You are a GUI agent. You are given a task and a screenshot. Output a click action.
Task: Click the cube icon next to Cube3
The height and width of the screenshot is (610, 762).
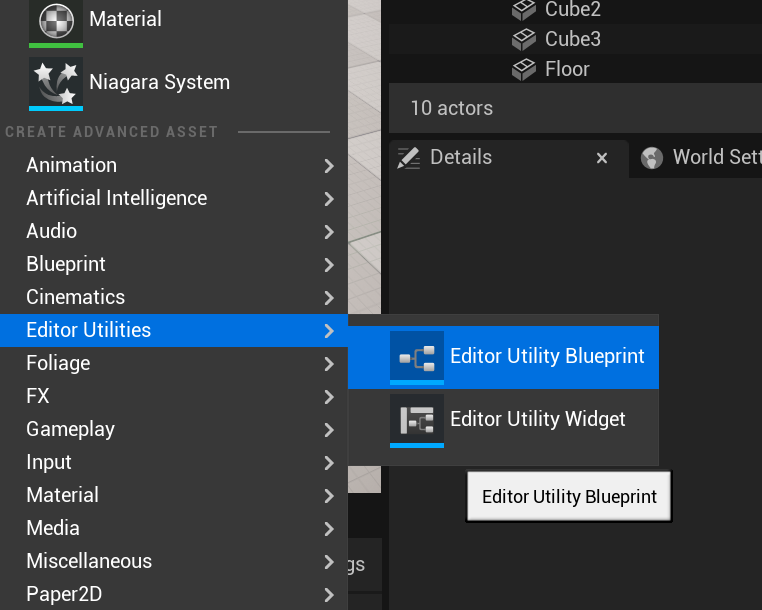(524, 40)
